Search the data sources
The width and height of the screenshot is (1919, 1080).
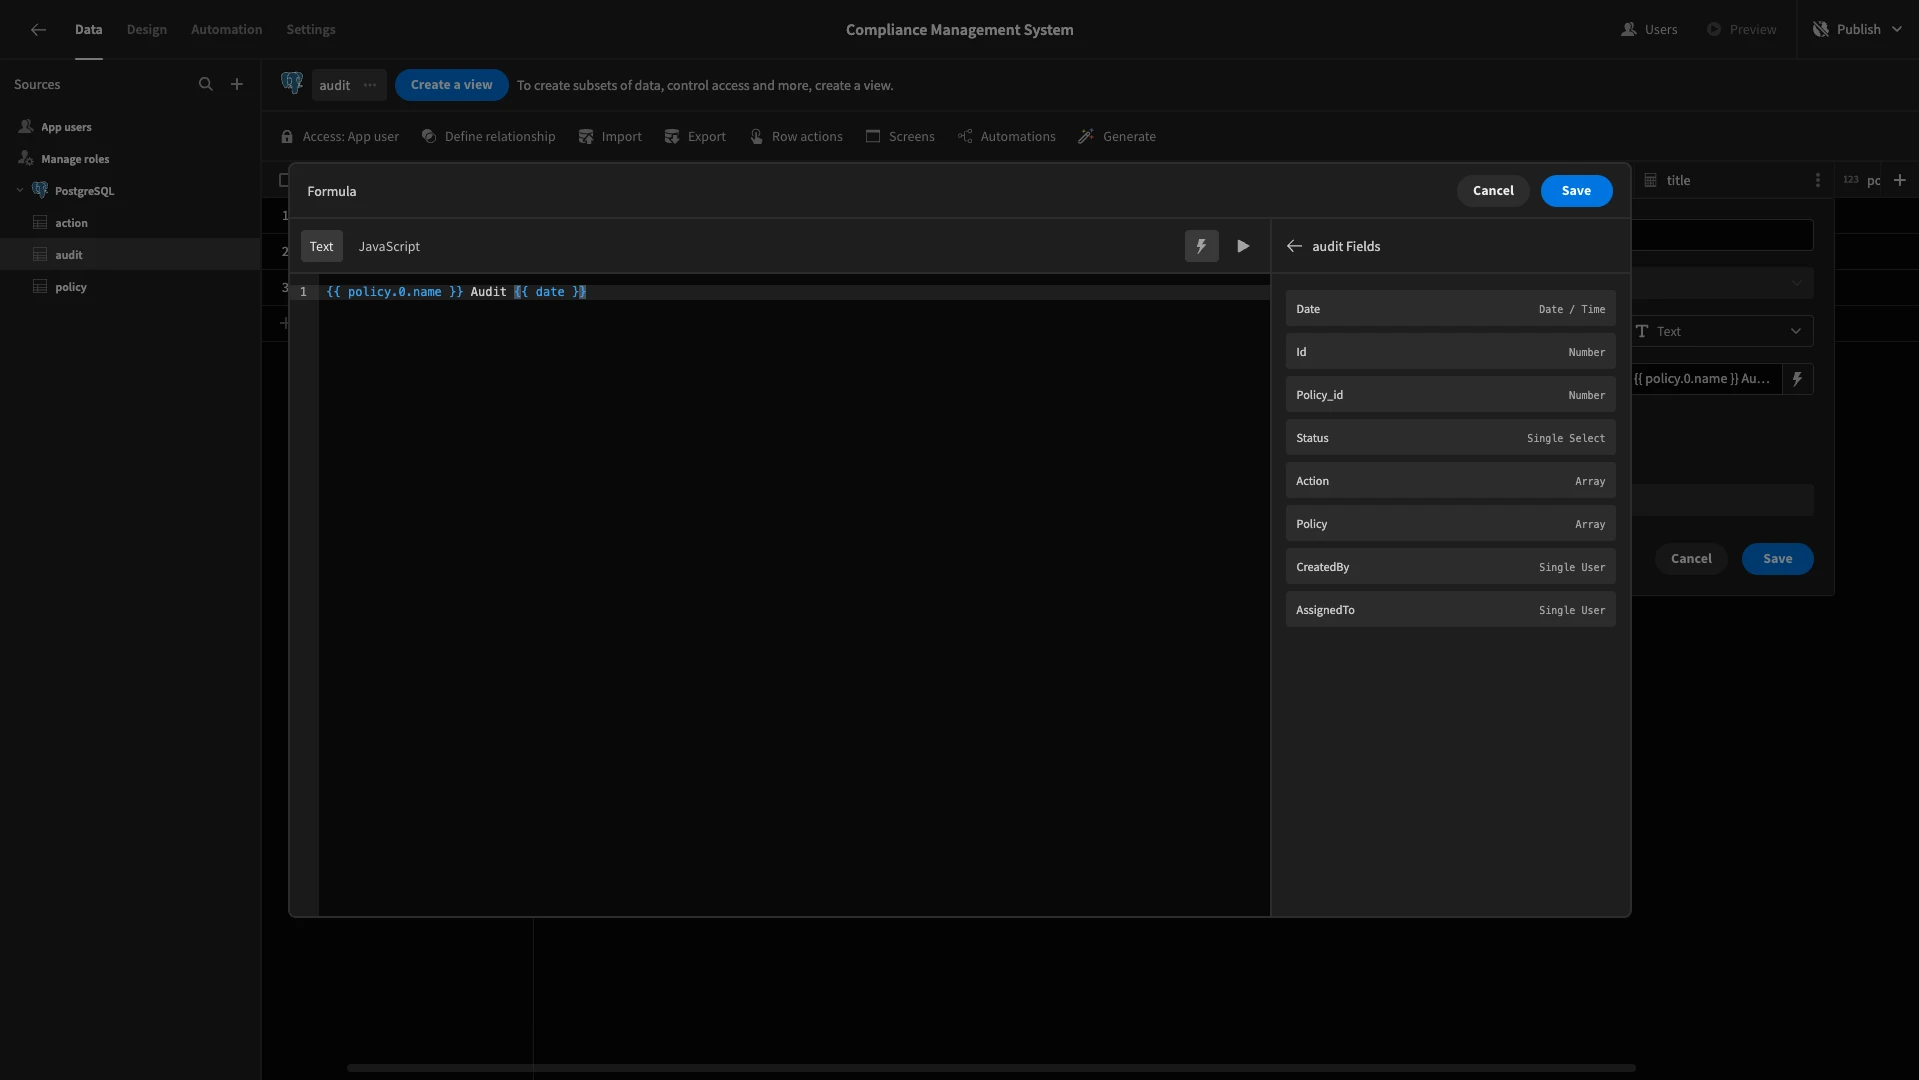click(206, 85)
